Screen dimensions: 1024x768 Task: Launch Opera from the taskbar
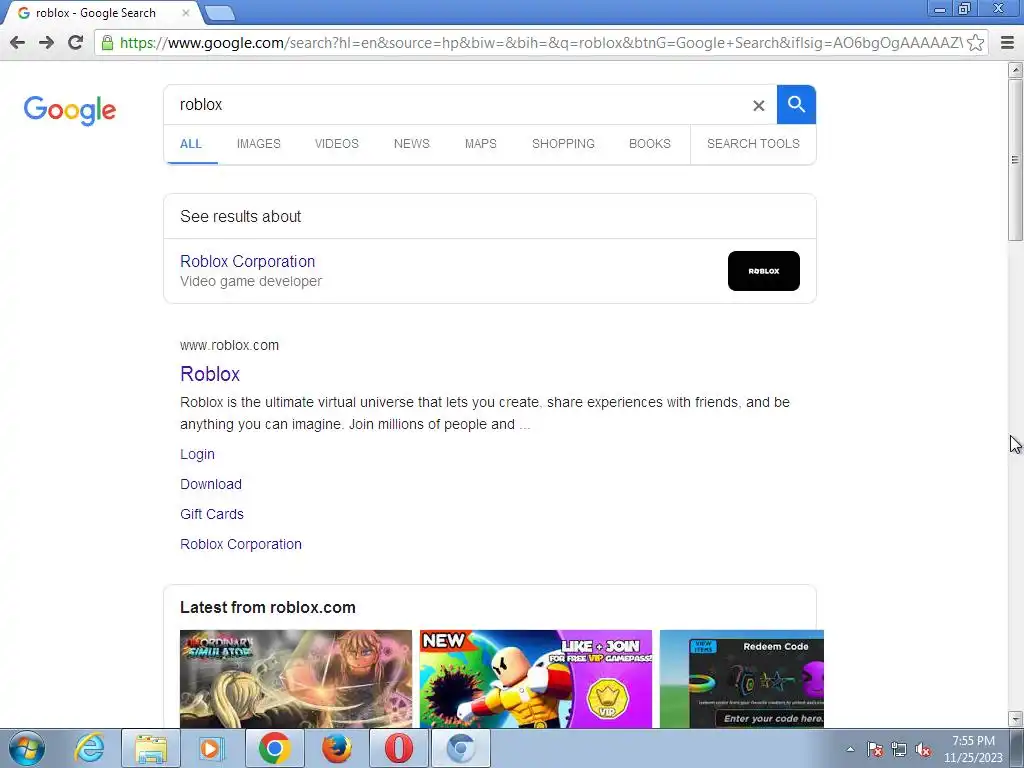[x=398, y=748]
